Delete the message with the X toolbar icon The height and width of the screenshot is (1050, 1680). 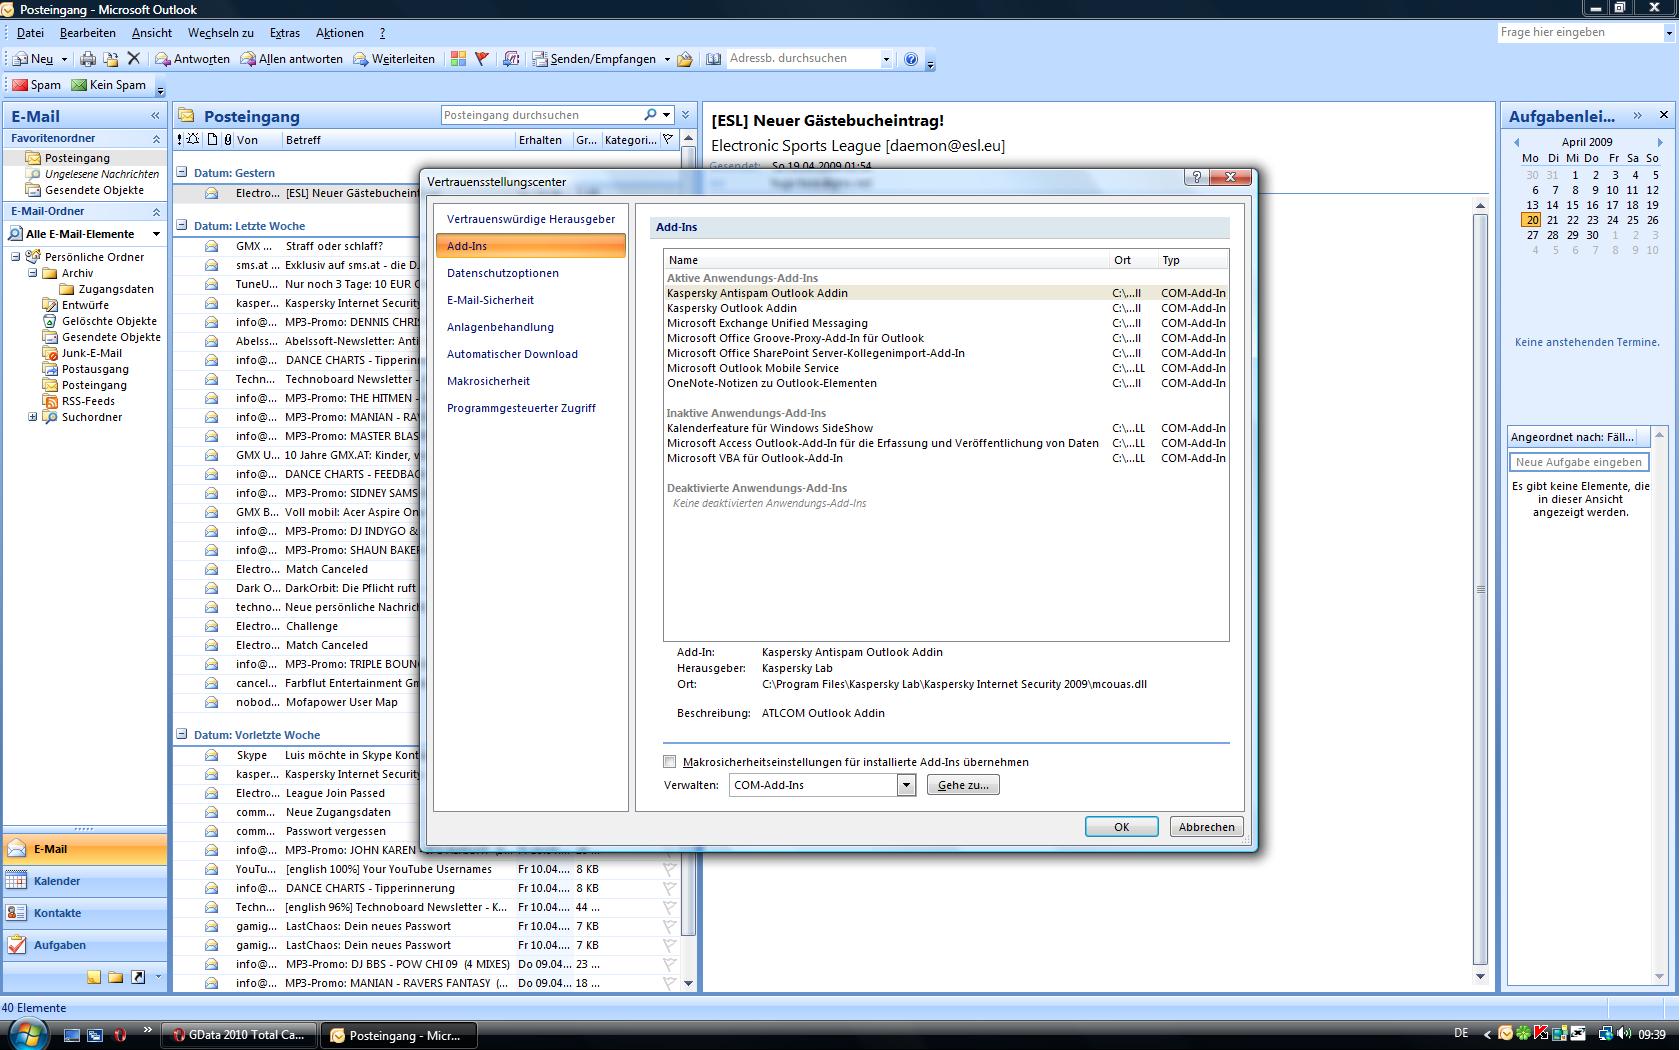coord(133,59)
